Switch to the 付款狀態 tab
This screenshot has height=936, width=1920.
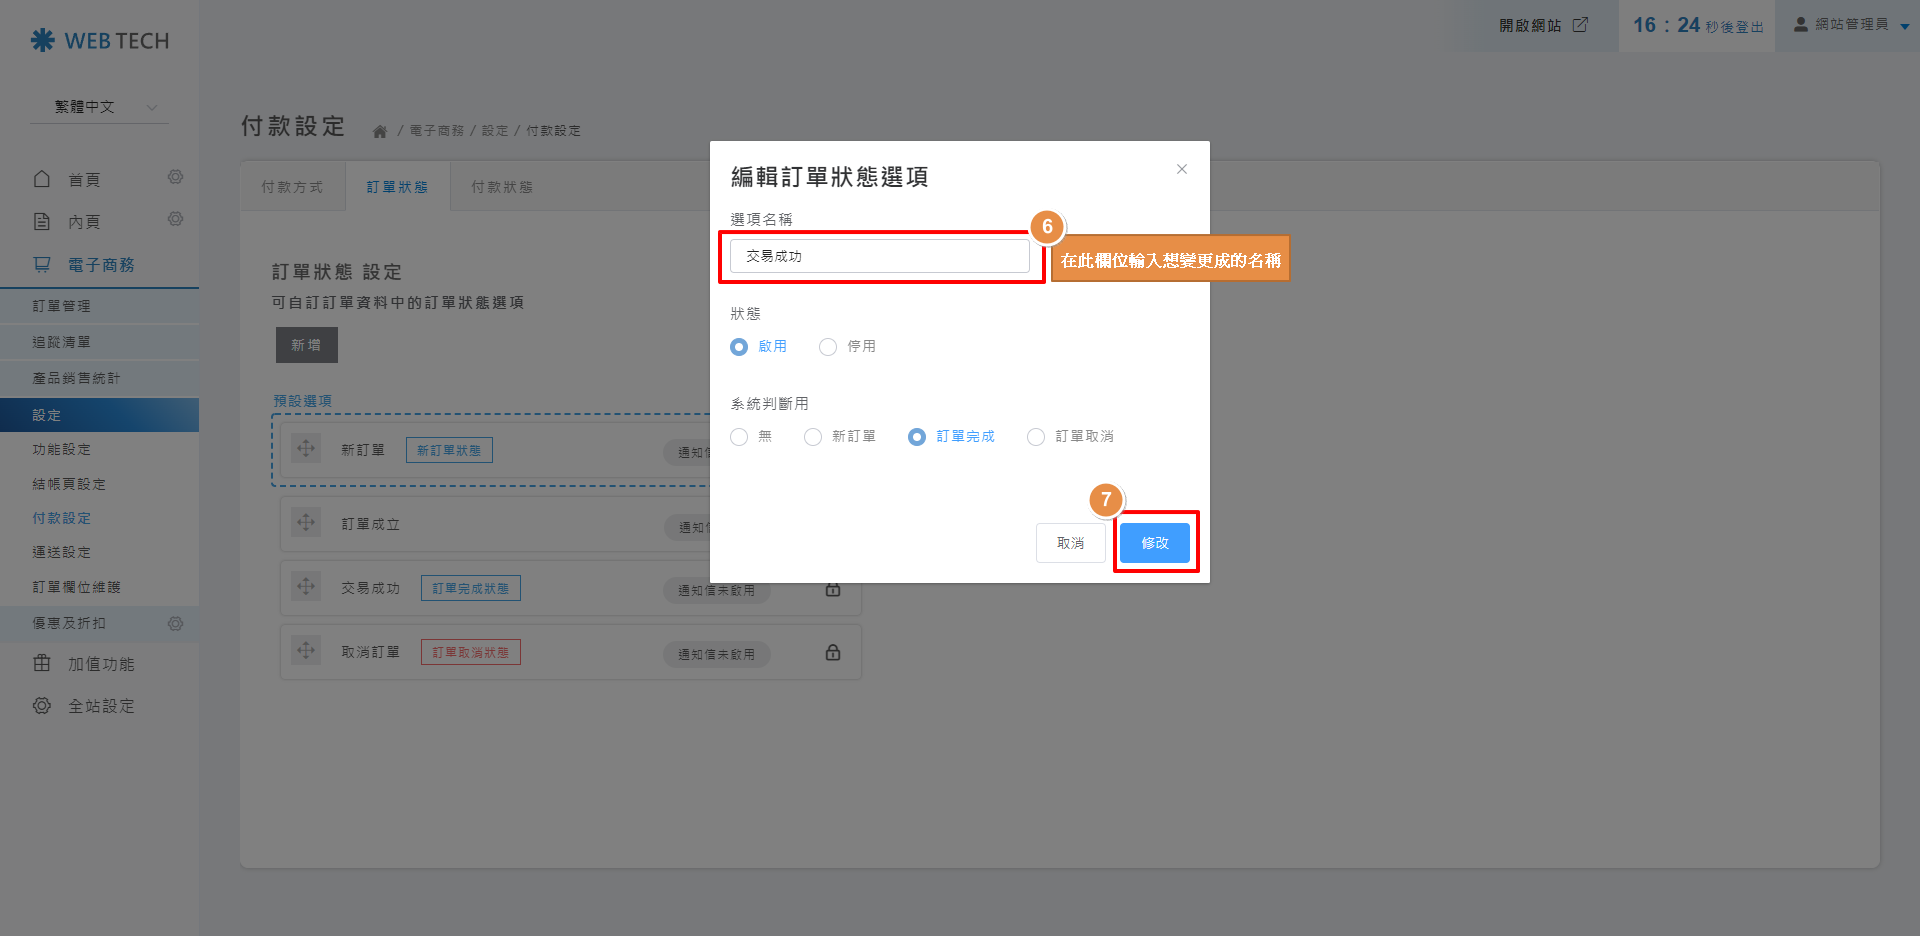point(502,186)
